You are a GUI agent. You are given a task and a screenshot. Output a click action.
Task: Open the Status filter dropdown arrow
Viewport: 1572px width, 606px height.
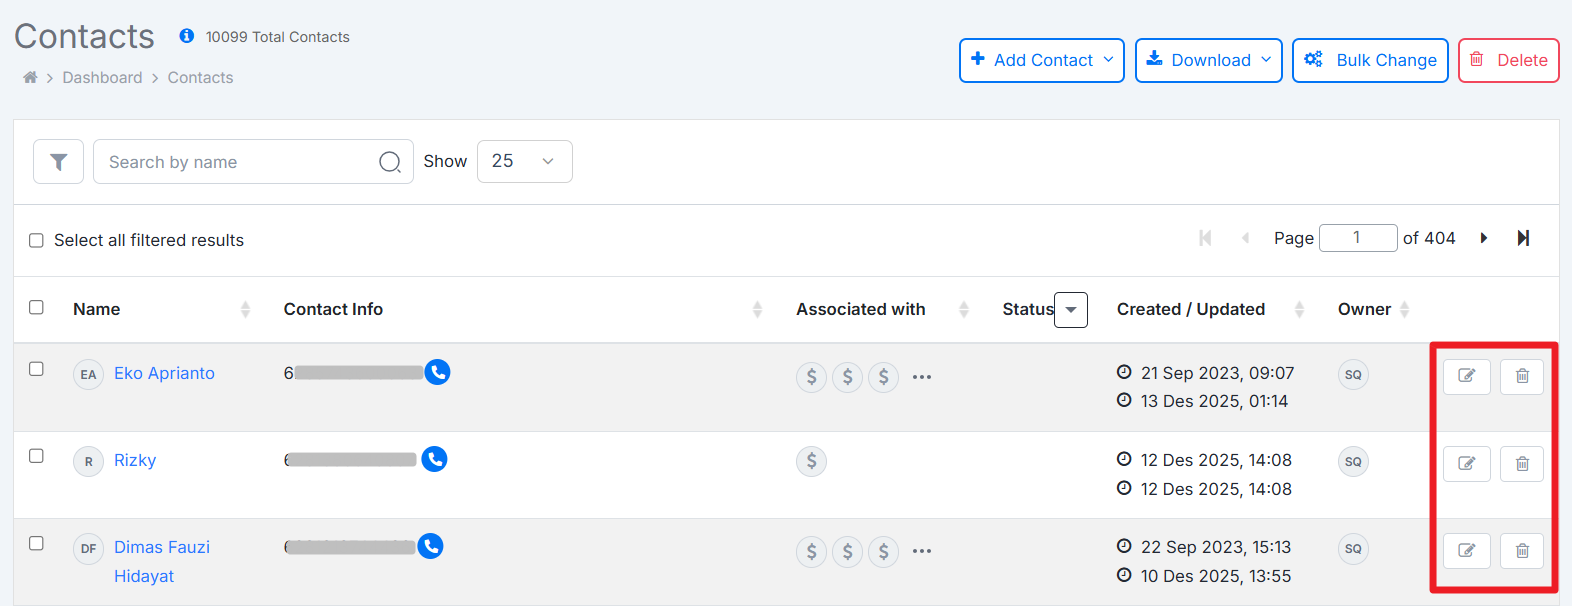pos(1071,310)
